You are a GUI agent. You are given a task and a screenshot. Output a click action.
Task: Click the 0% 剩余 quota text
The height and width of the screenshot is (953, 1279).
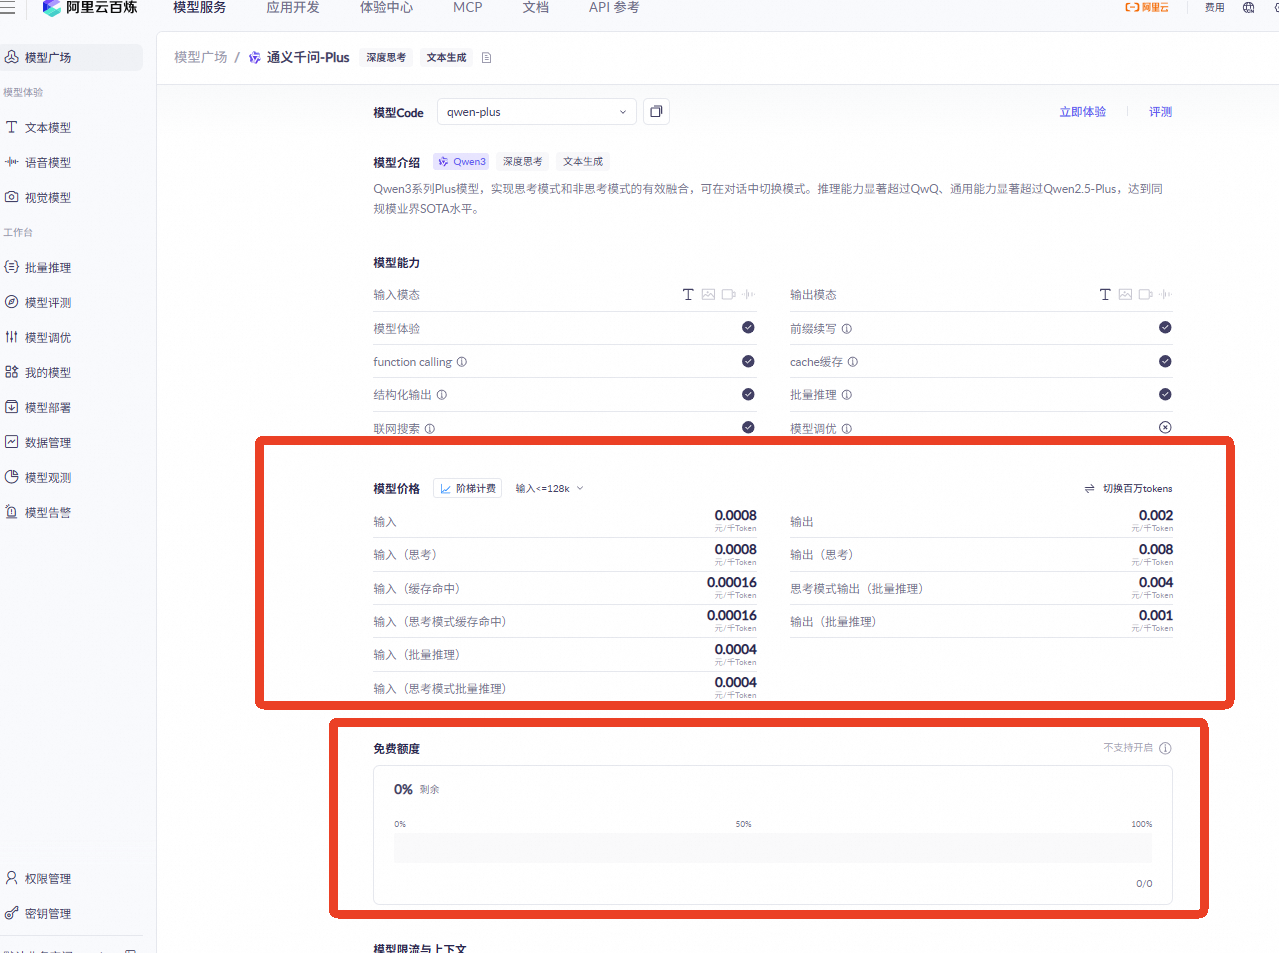[416, 789]
